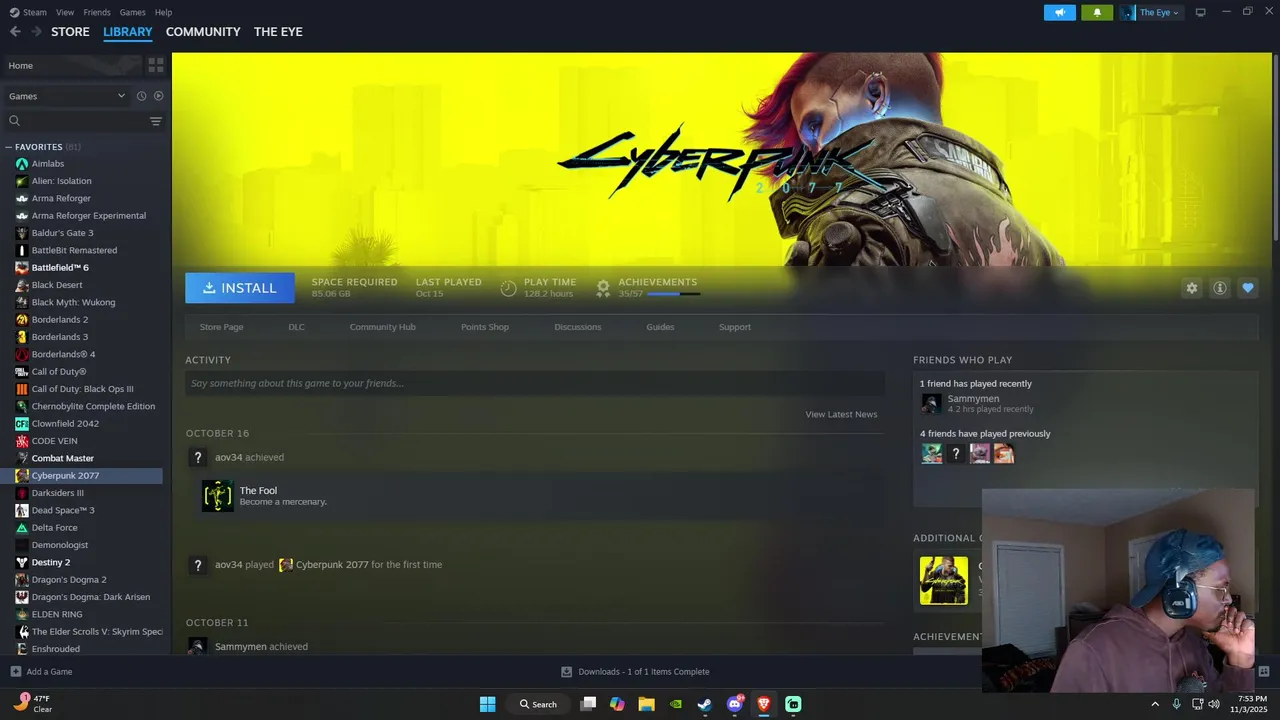This screenshot has height=720, width=1280.
Task: Click the Big Picture mode monitor icon
Action: (1201, 12)
